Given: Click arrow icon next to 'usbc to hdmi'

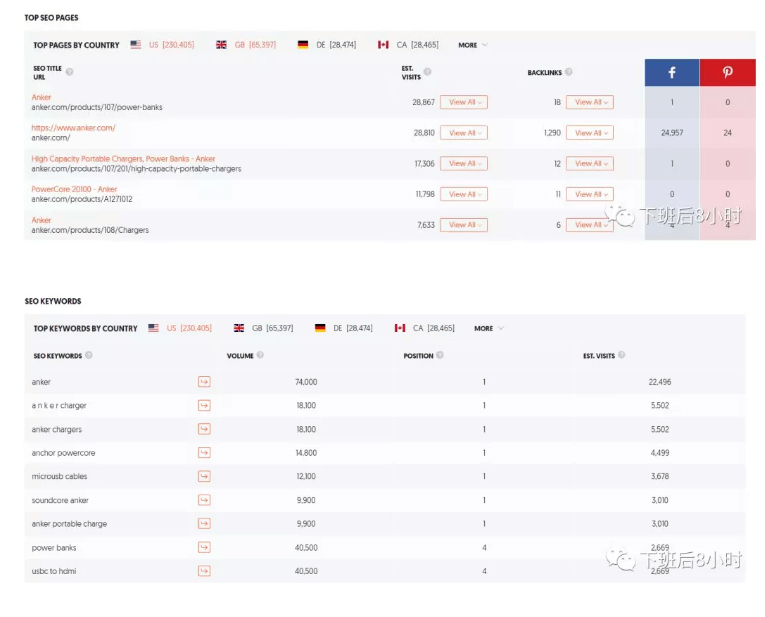Looking at the screenshot, I should (204, 571).
